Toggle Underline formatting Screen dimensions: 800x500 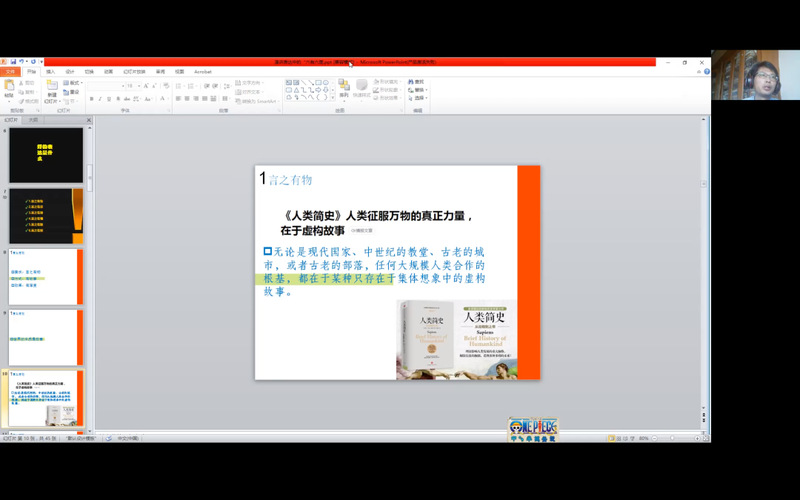point(109,99)
